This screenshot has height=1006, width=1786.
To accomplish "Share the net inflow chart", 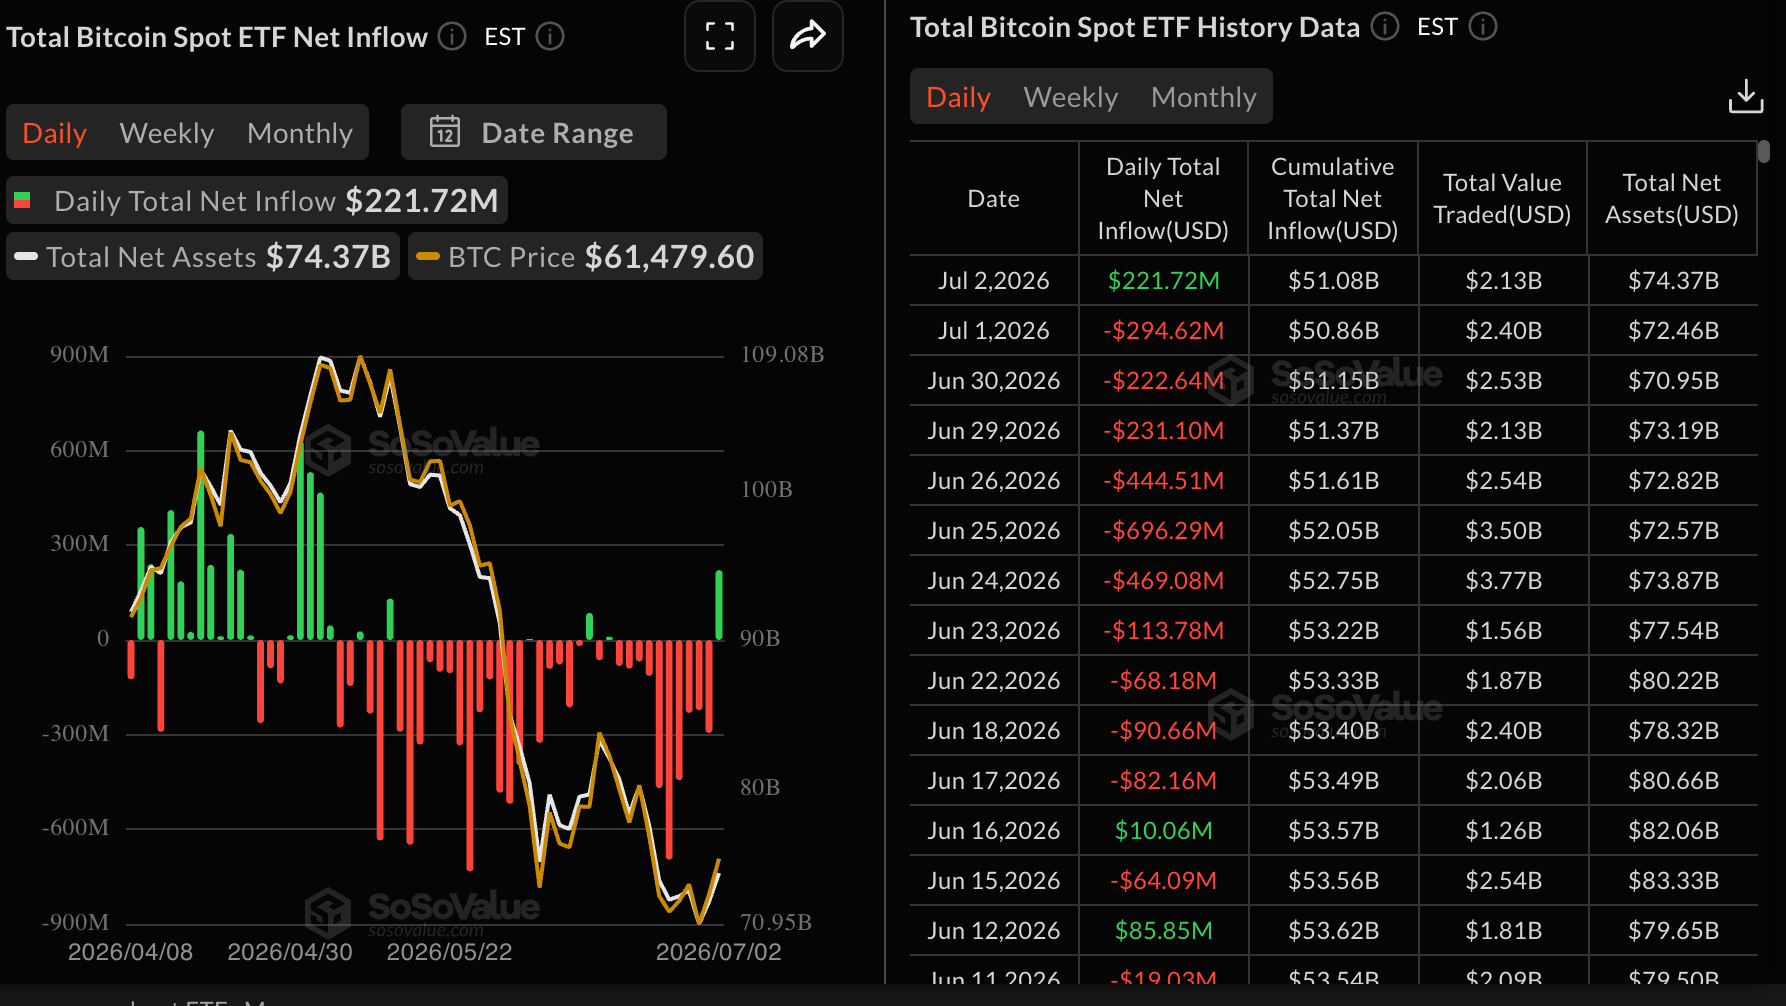I will [807, 37].
